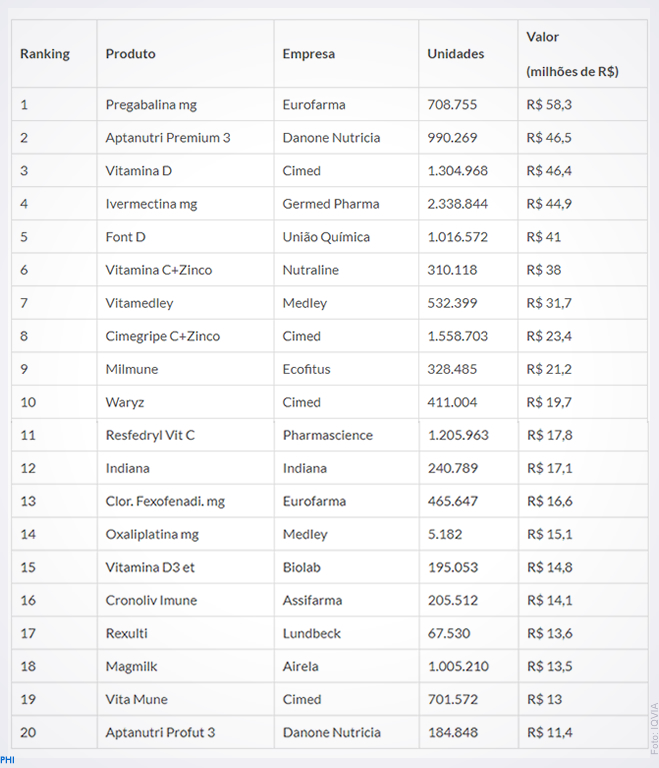Select the Font D product cell

click(125, 237)
